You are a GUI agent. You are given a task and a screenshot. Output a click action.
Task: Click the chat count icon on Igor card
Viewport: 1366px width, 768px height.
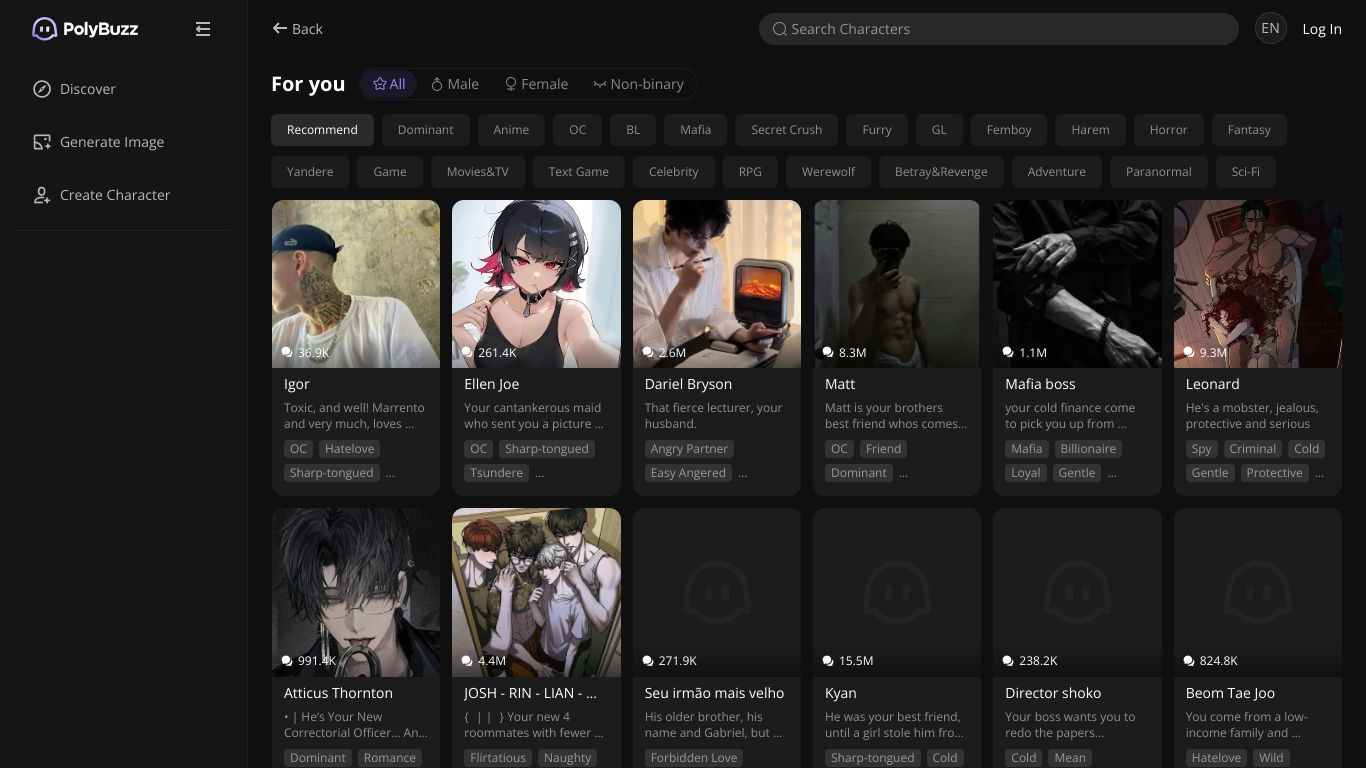288,352
